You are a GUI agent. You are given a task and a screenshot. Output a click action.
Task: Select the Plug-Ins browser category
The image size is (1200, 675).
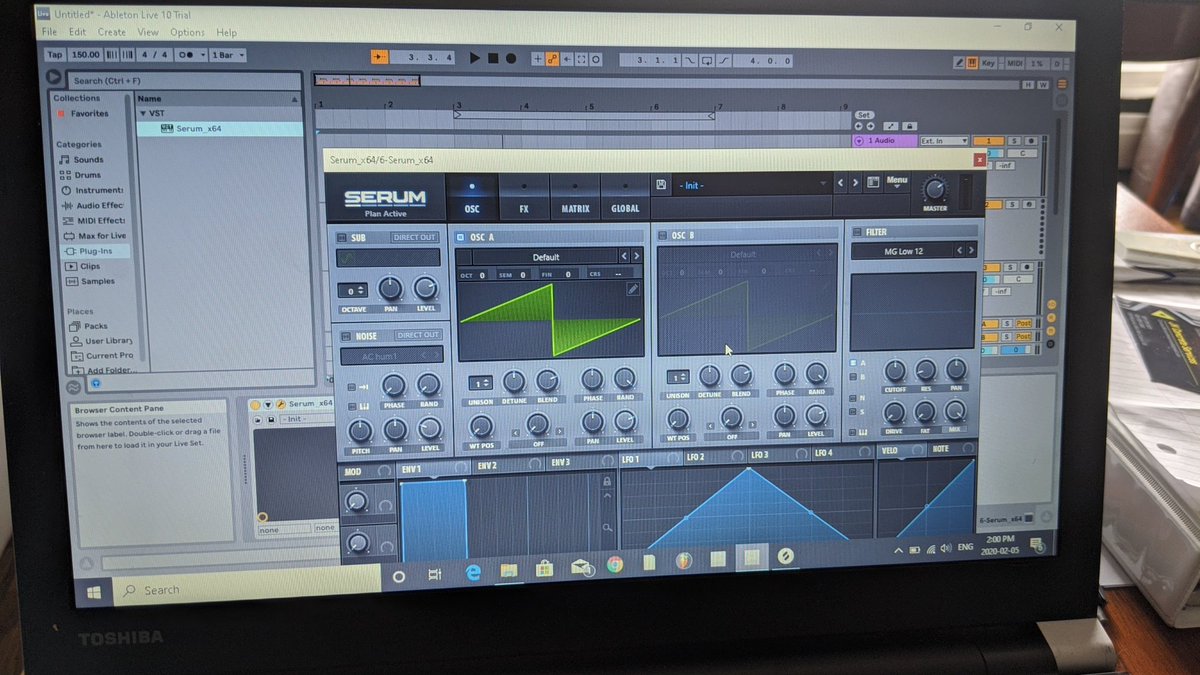click(95, 251)
